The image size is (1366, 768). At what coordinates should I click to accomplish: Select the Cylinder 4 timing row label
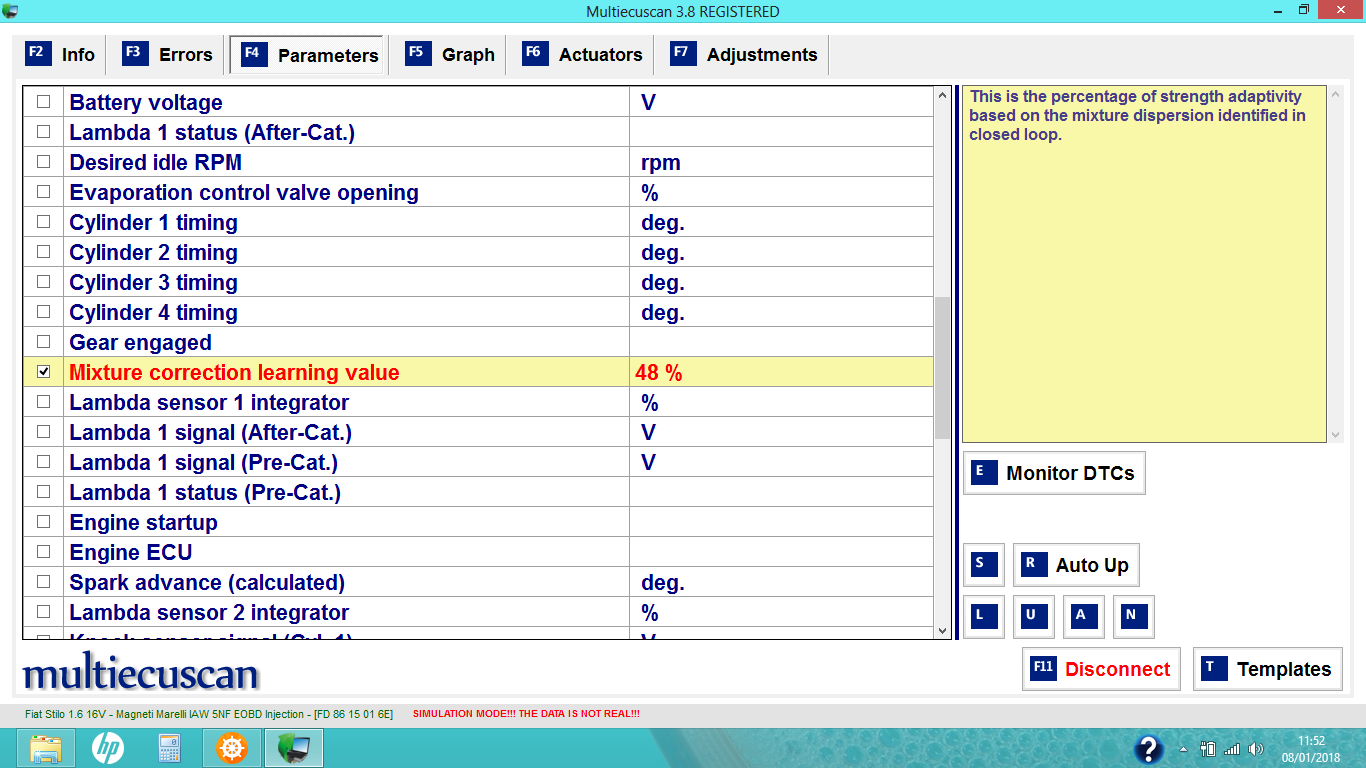154,312
